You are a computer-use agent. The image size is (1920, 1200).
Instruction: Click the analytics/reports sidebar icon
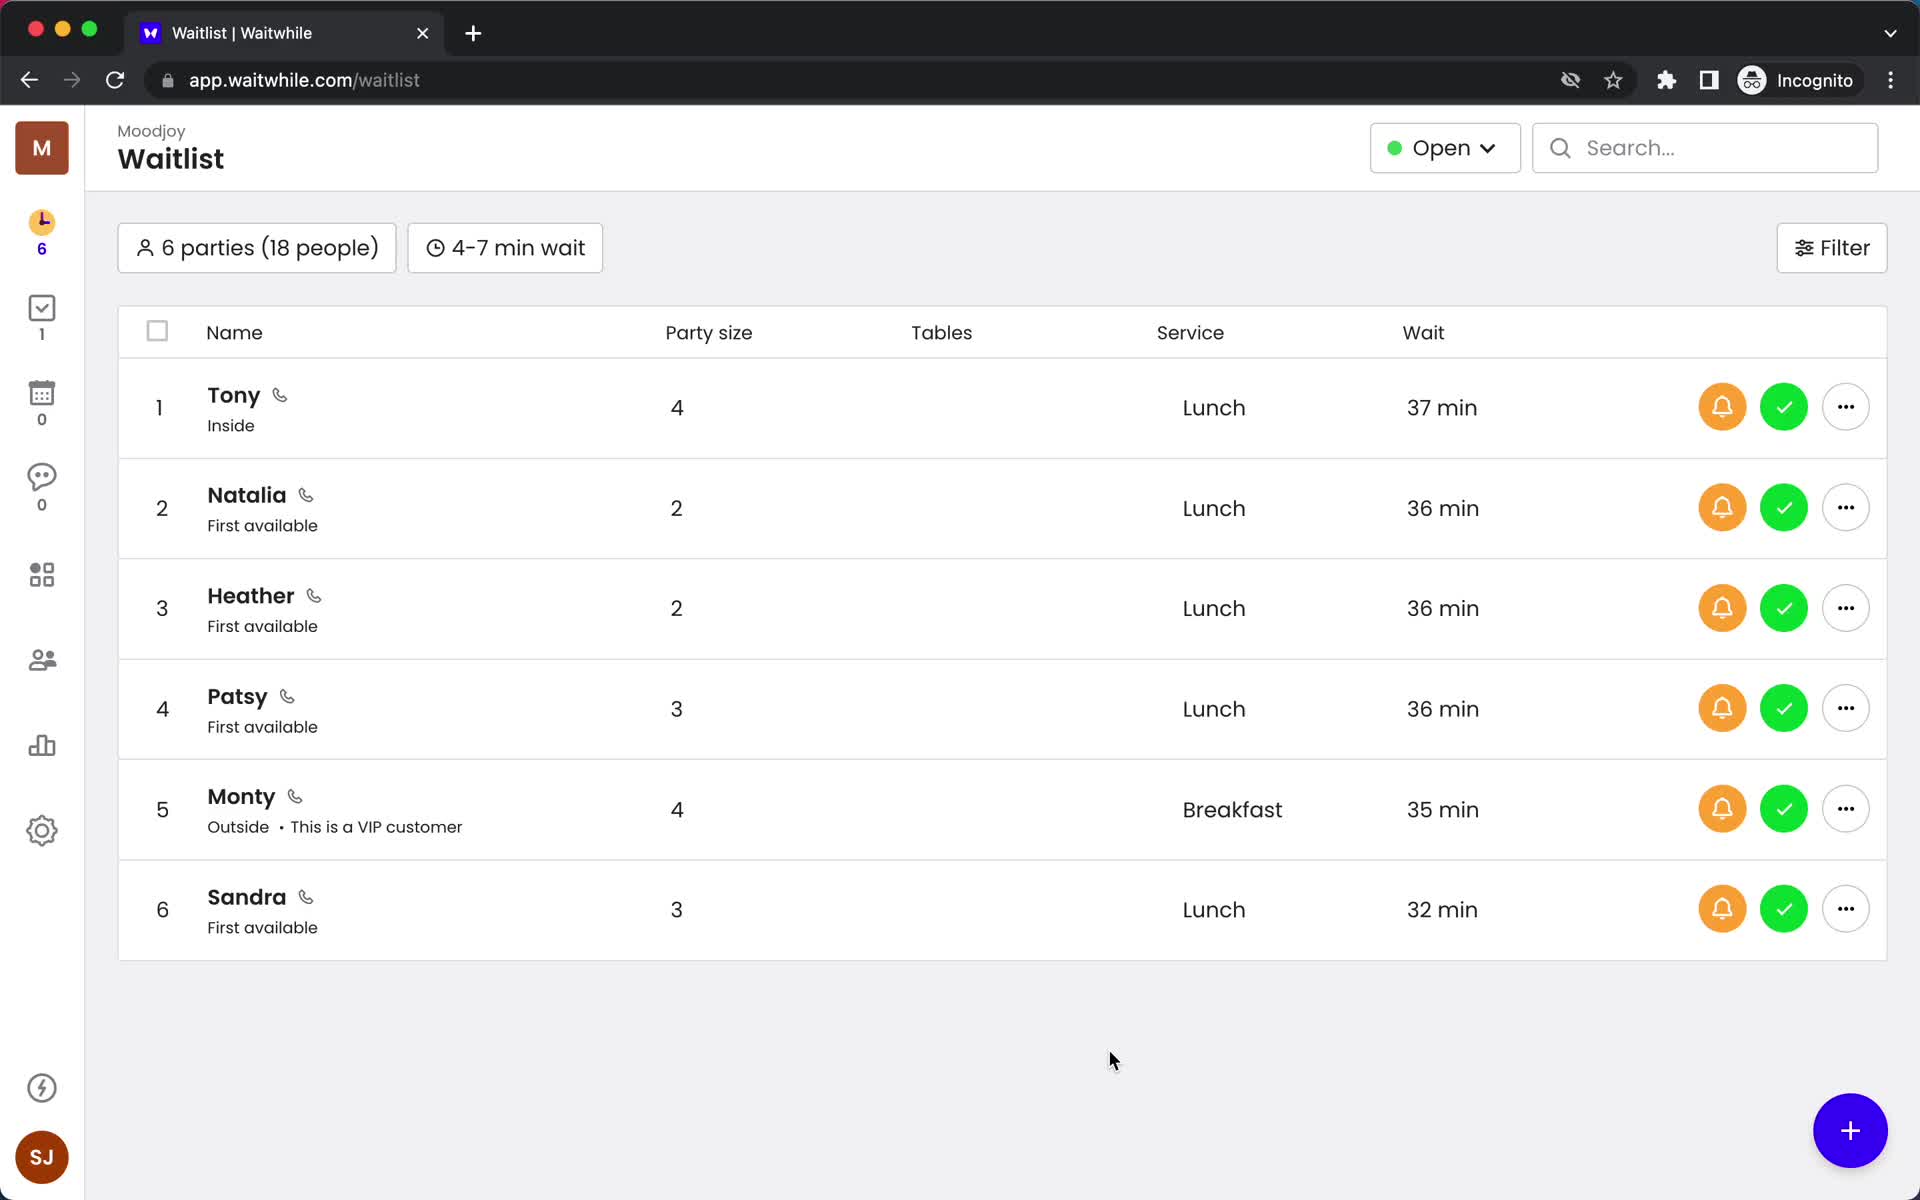click(x=41, y=745)
